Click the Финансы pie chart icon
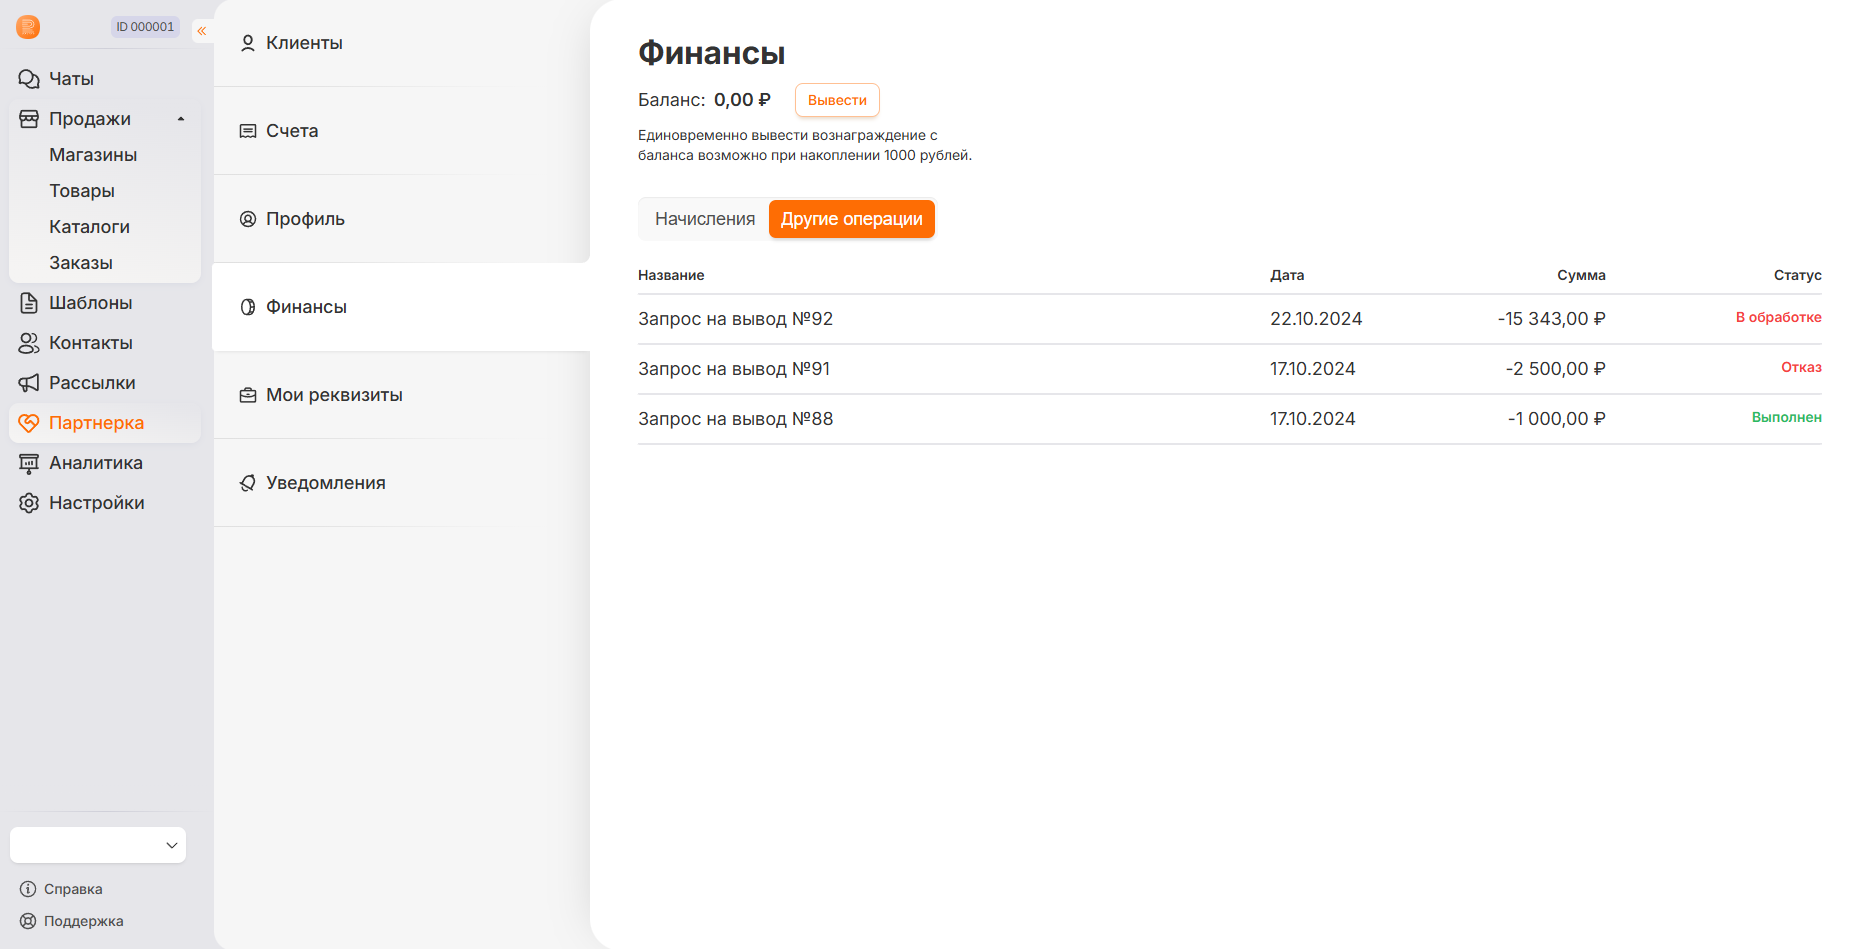Image resolution: width=1869 pixels, height=949 pixels. point(248,307)
